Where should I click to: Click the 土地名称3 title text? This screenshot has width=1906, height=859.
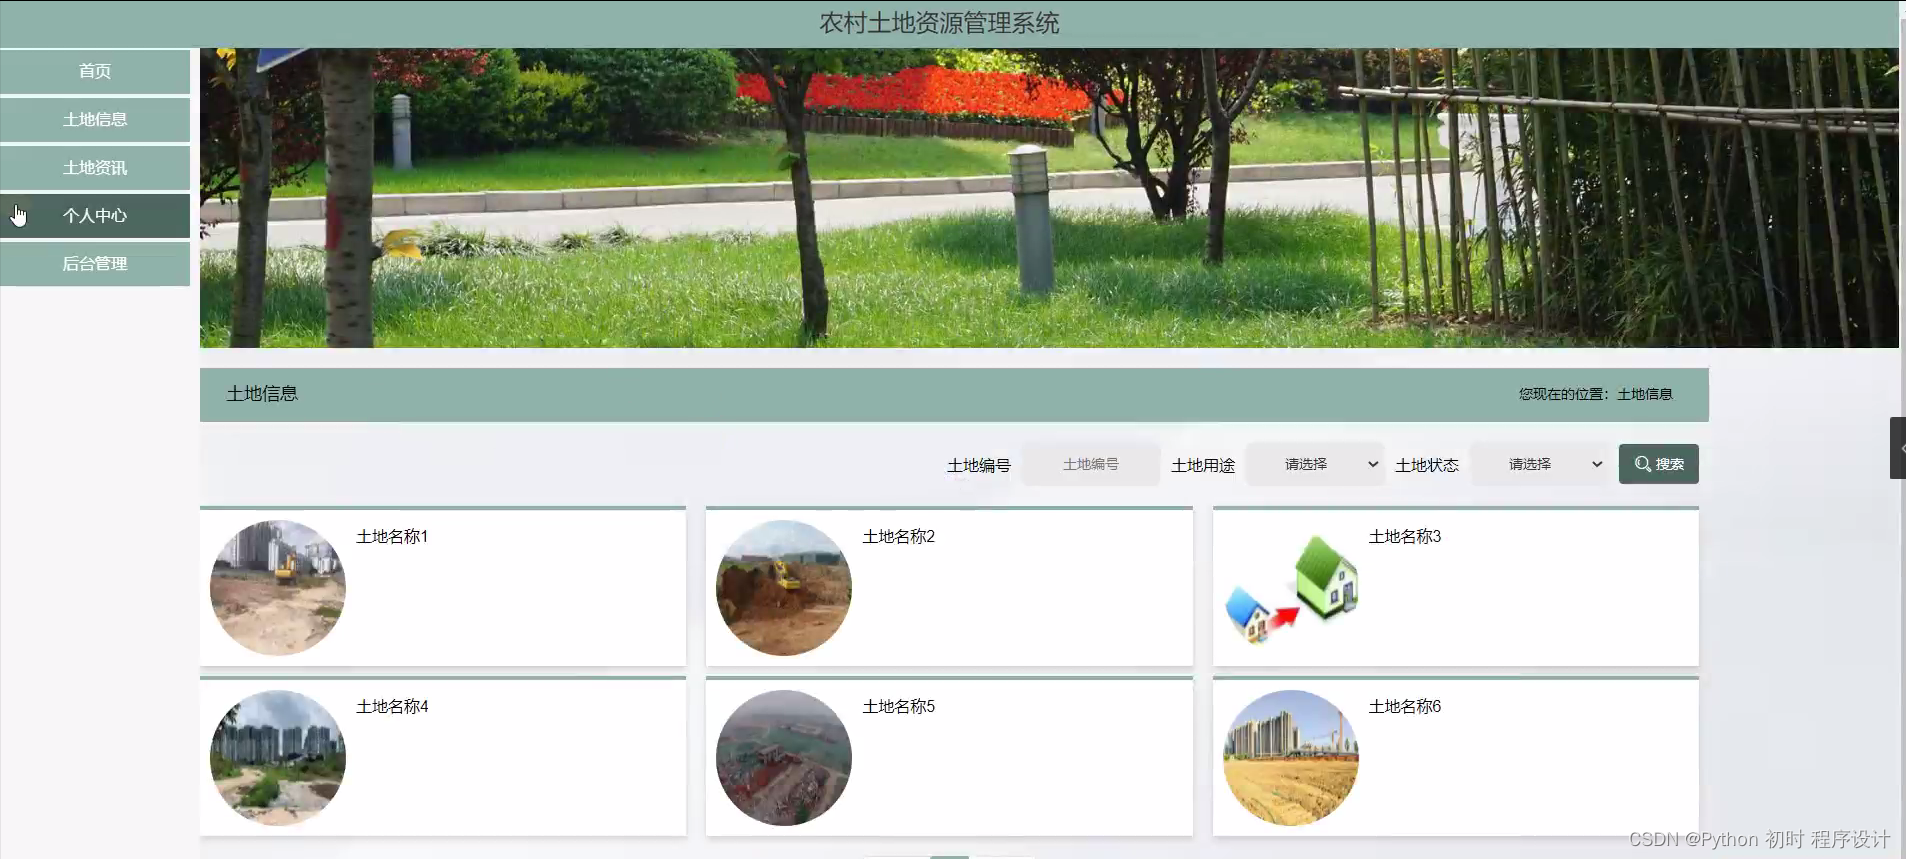click(1405, 537)
